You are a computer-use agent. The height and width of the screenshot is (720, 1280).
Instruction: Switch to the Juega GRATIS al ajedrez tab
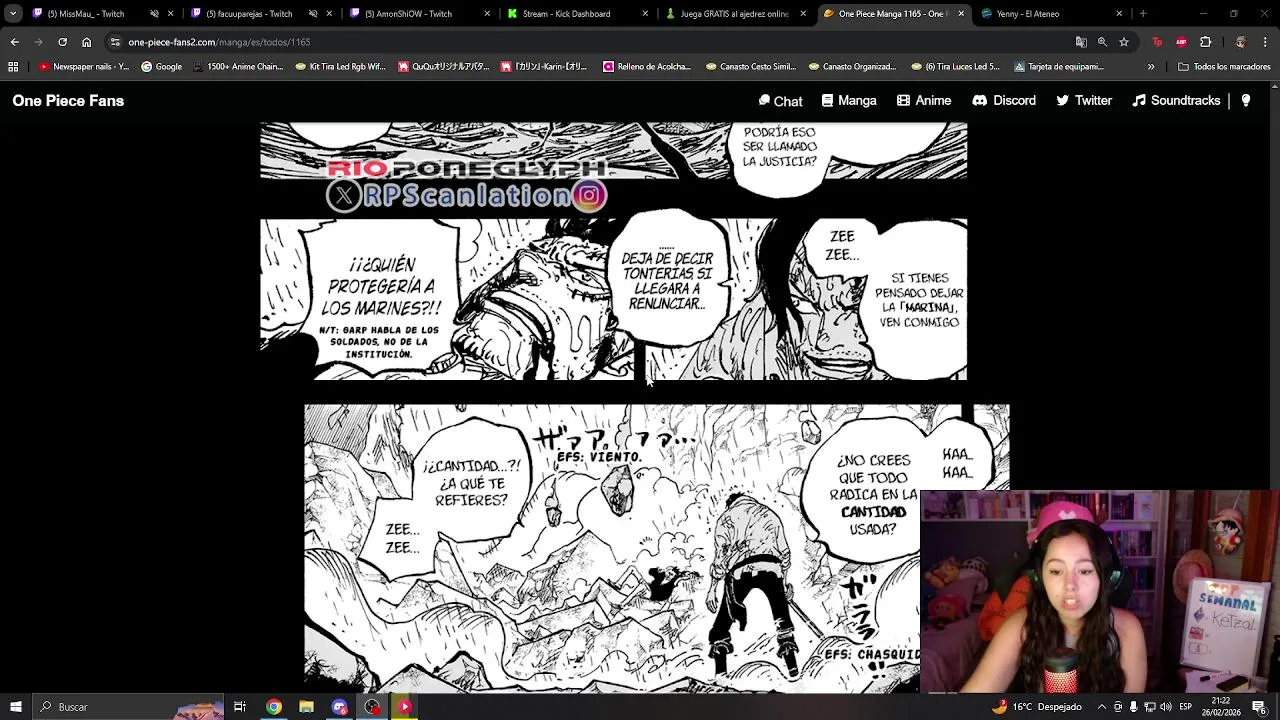(x=734, y=14)
